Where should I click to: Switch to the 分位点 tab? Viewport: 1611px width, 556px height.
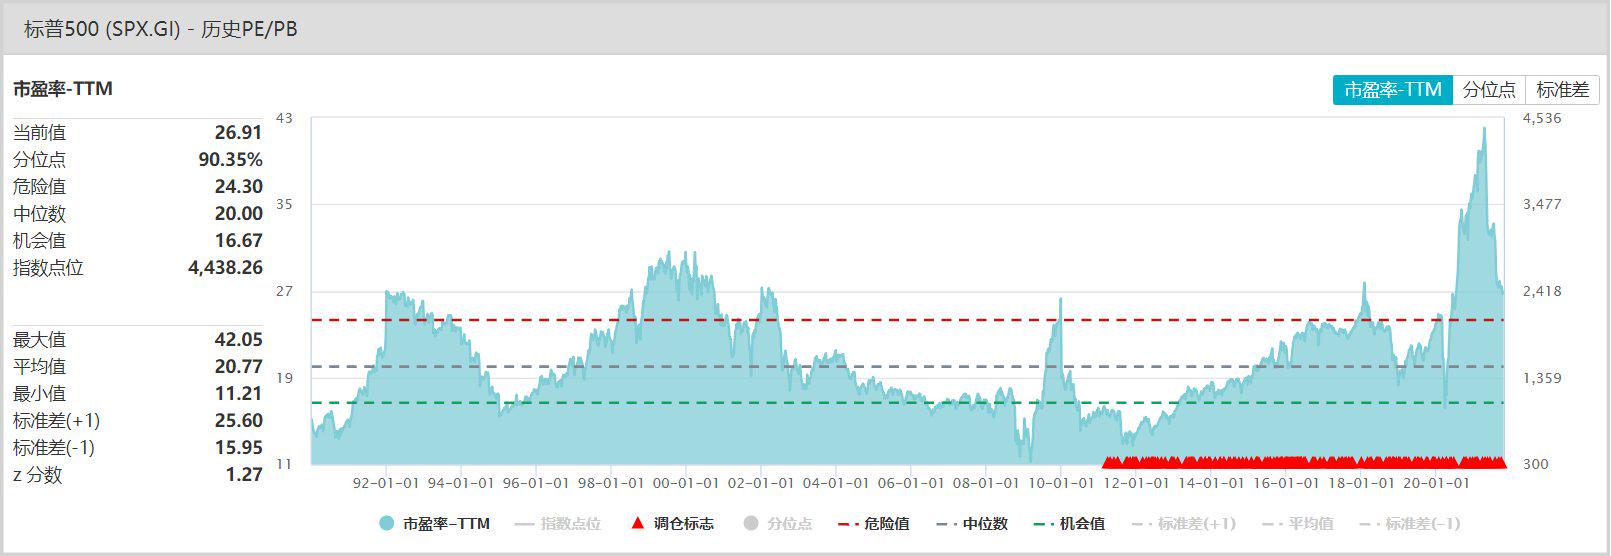click(1489, 90)
